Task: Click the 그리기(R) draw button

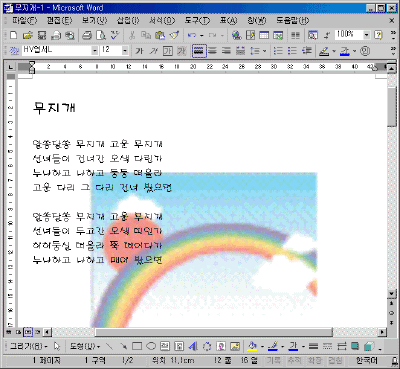Action: pyautogui.click(x=28, y=346)
